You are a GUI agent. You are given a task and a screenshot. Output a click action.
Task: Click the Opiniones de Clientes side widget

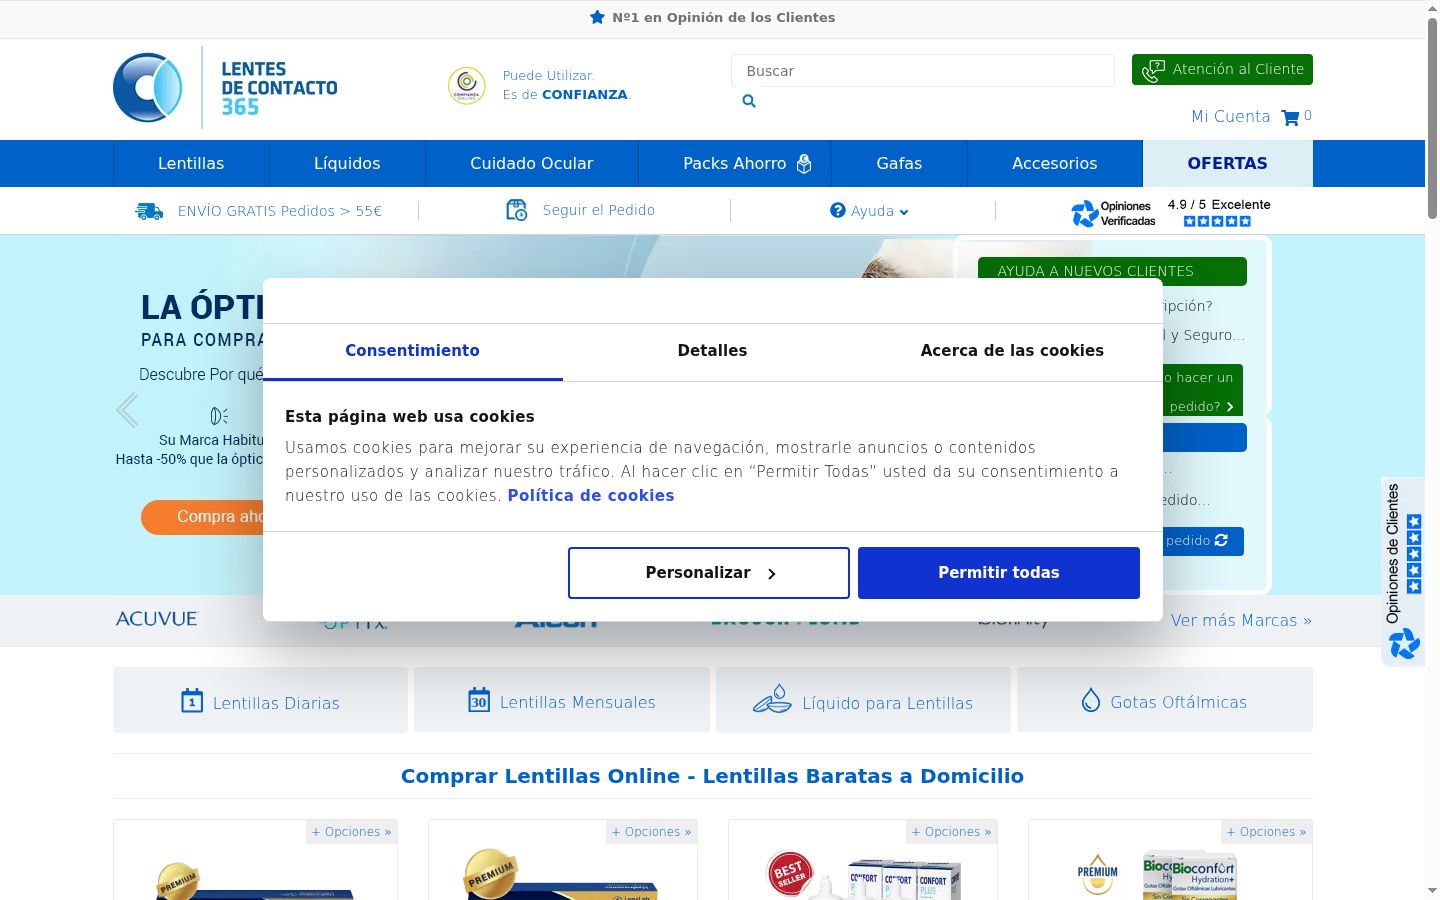pyautogui.click(x=1403, y=571)
